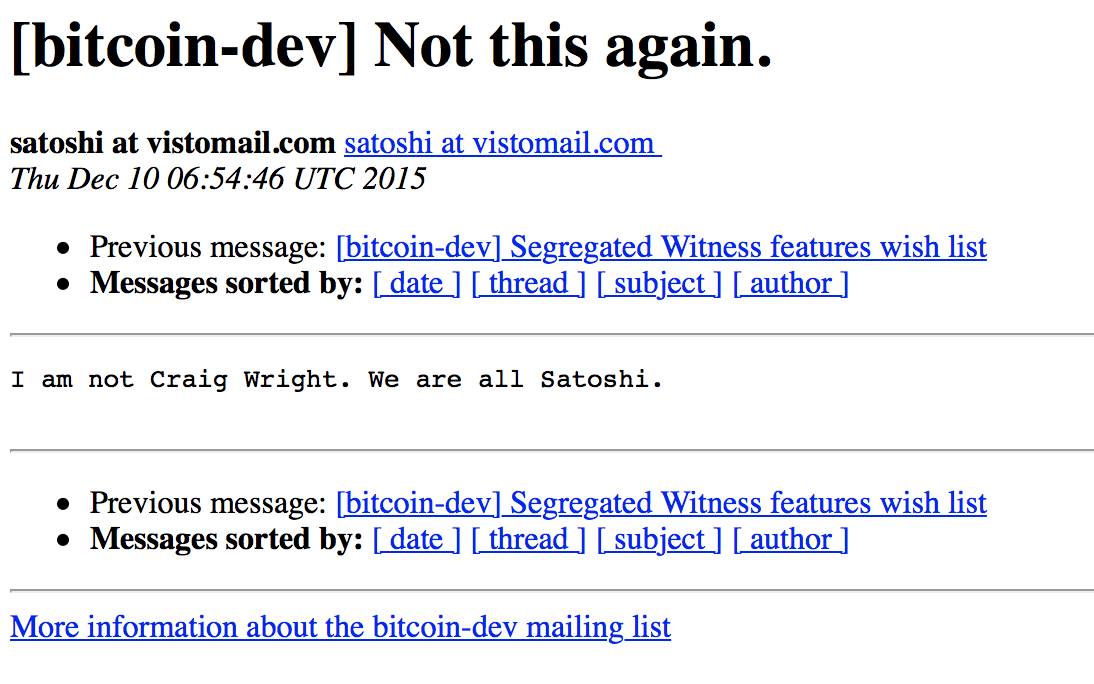Sort by date using the link below the message
The image size is (1094, 684).
click(417, 540)
